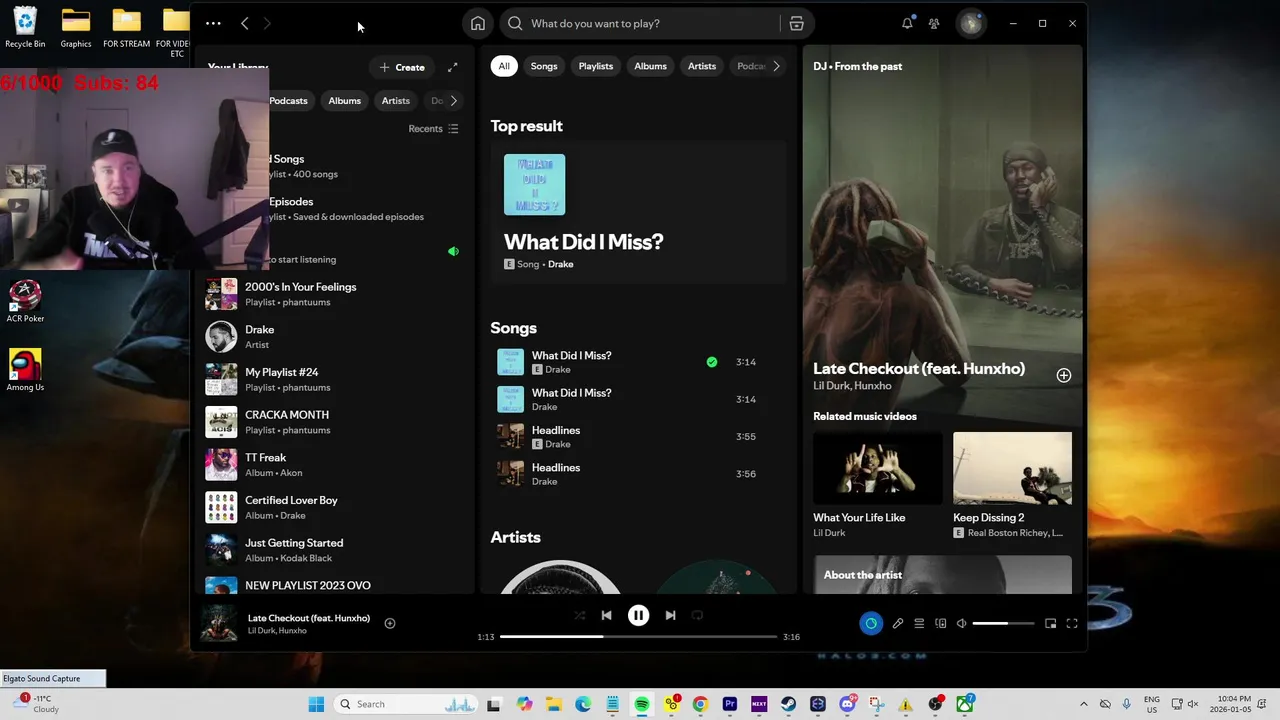Open Steam from the taskbar
This screenshot has height=720, width=1280.
pyautogui.click(x=788, y=704)
